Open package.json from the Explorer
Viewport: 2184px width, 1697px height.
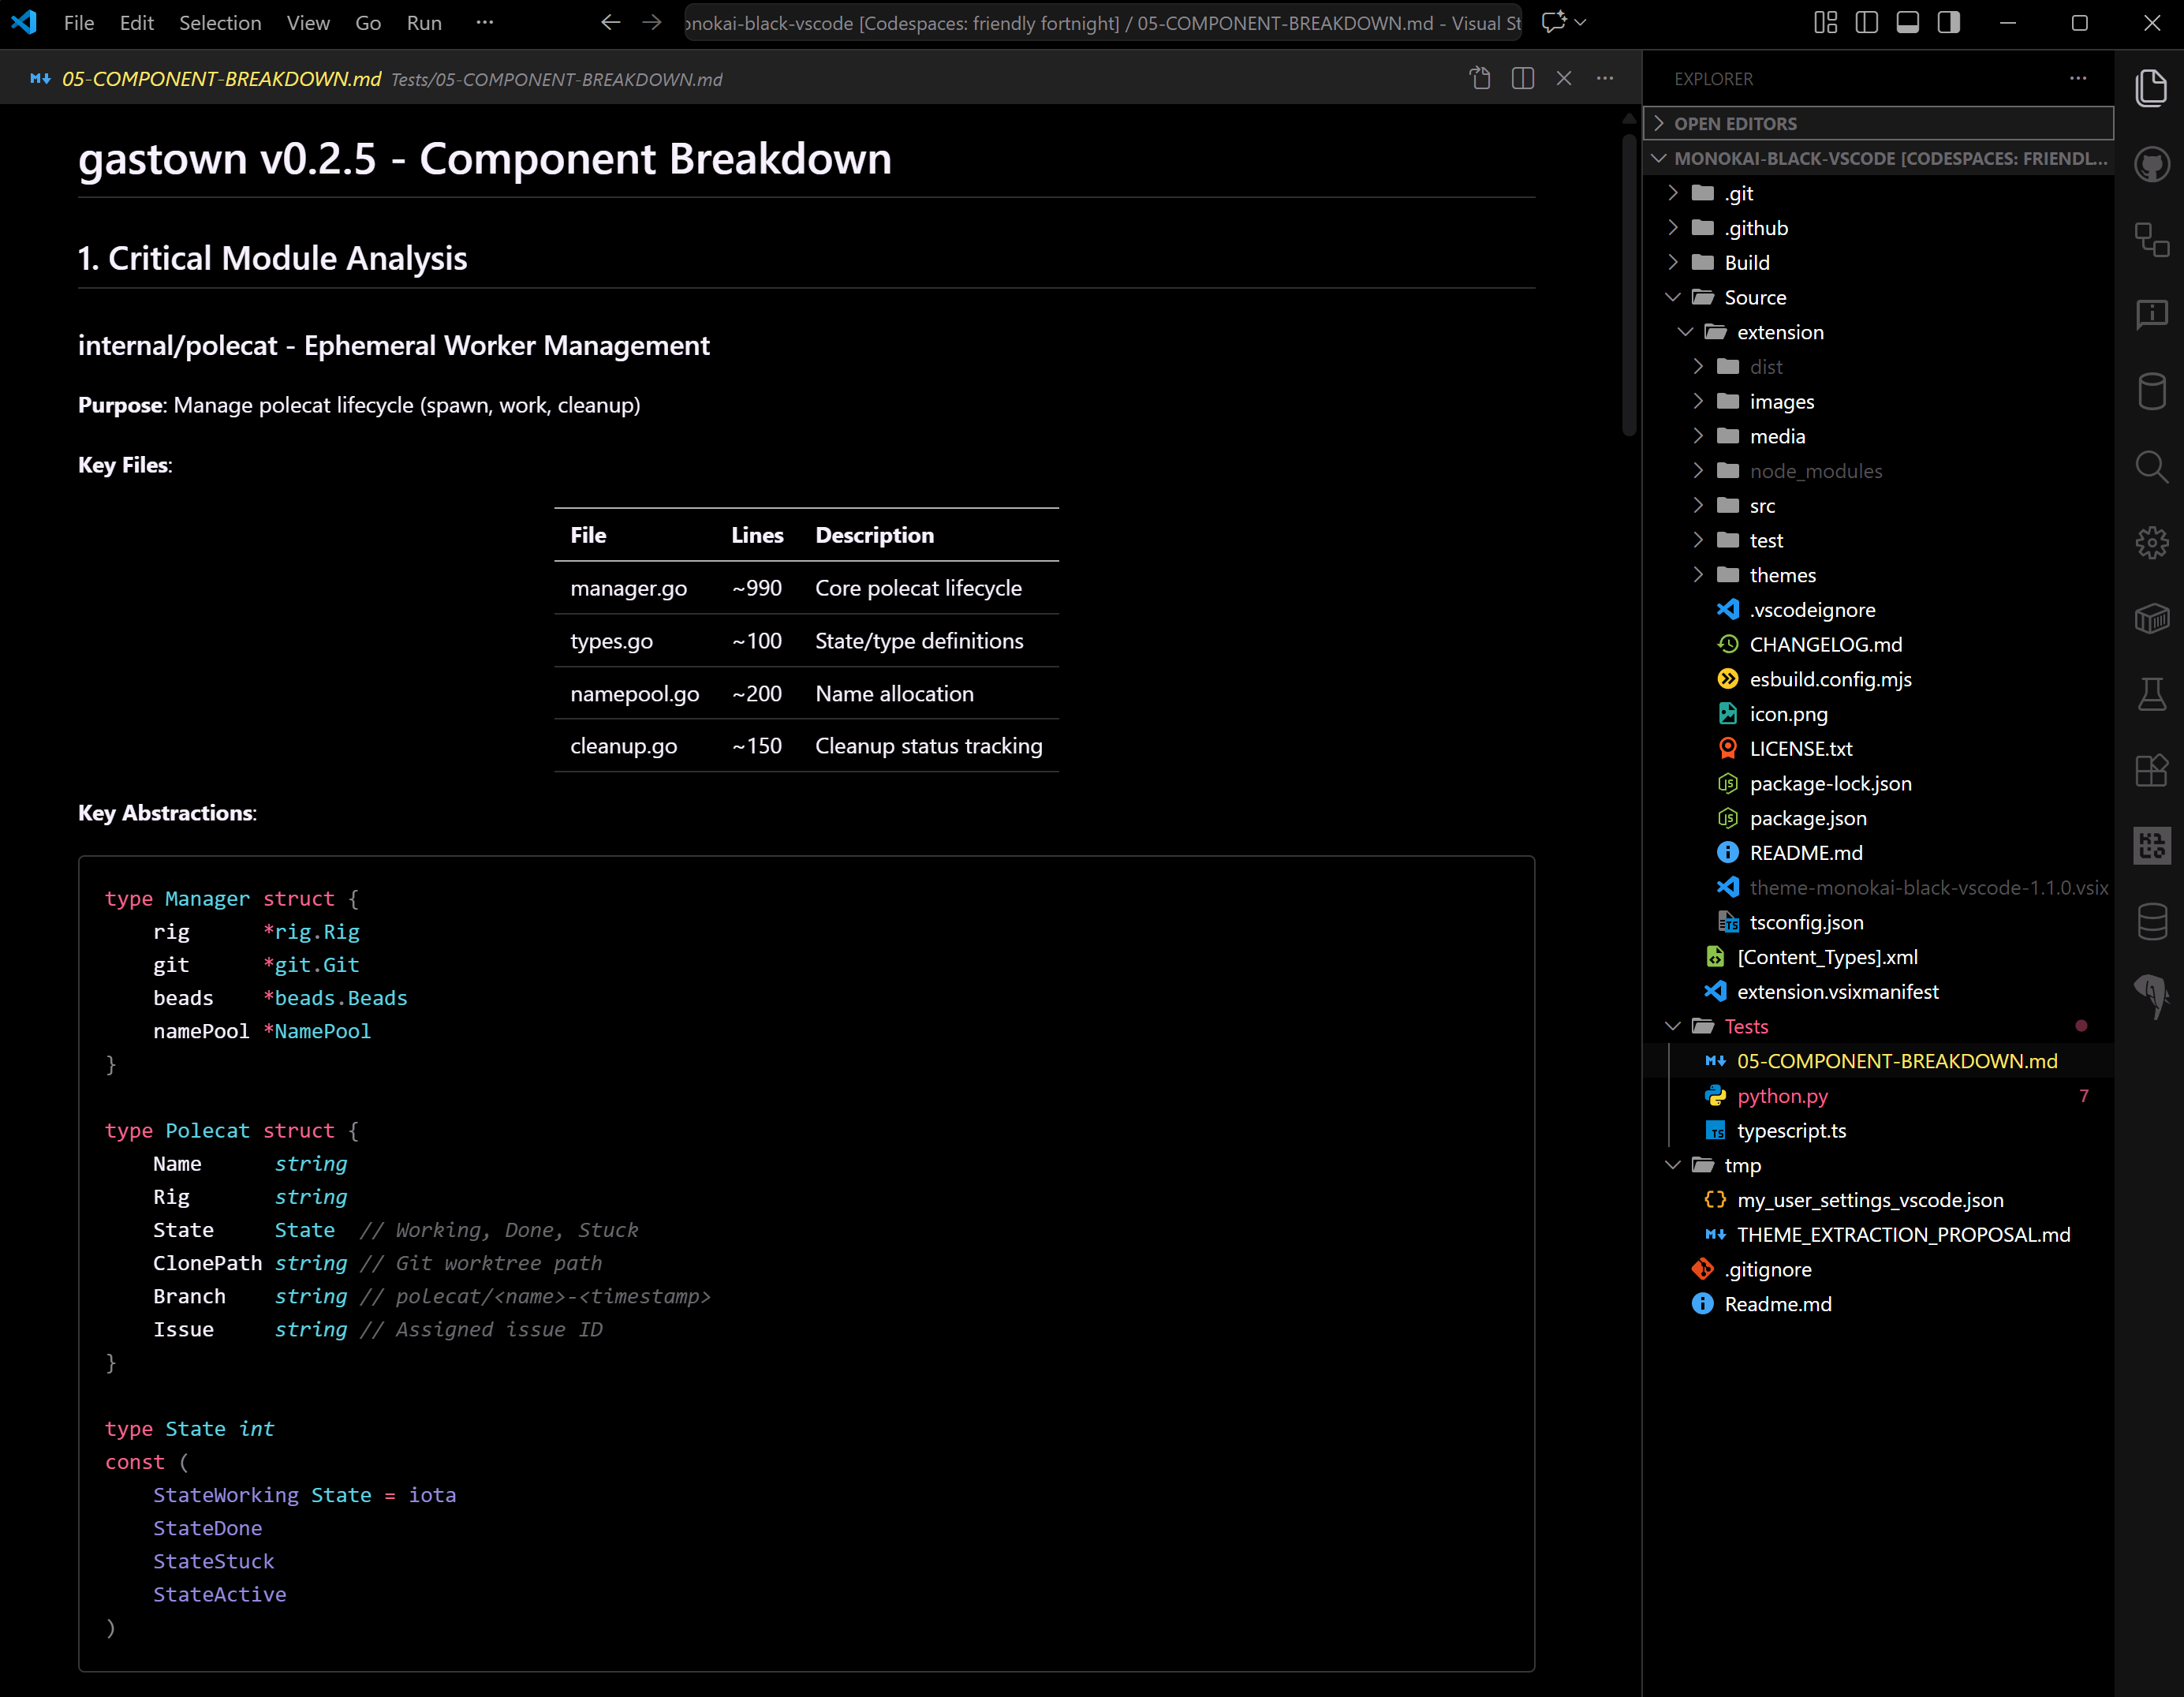[x=1808, y=818]
